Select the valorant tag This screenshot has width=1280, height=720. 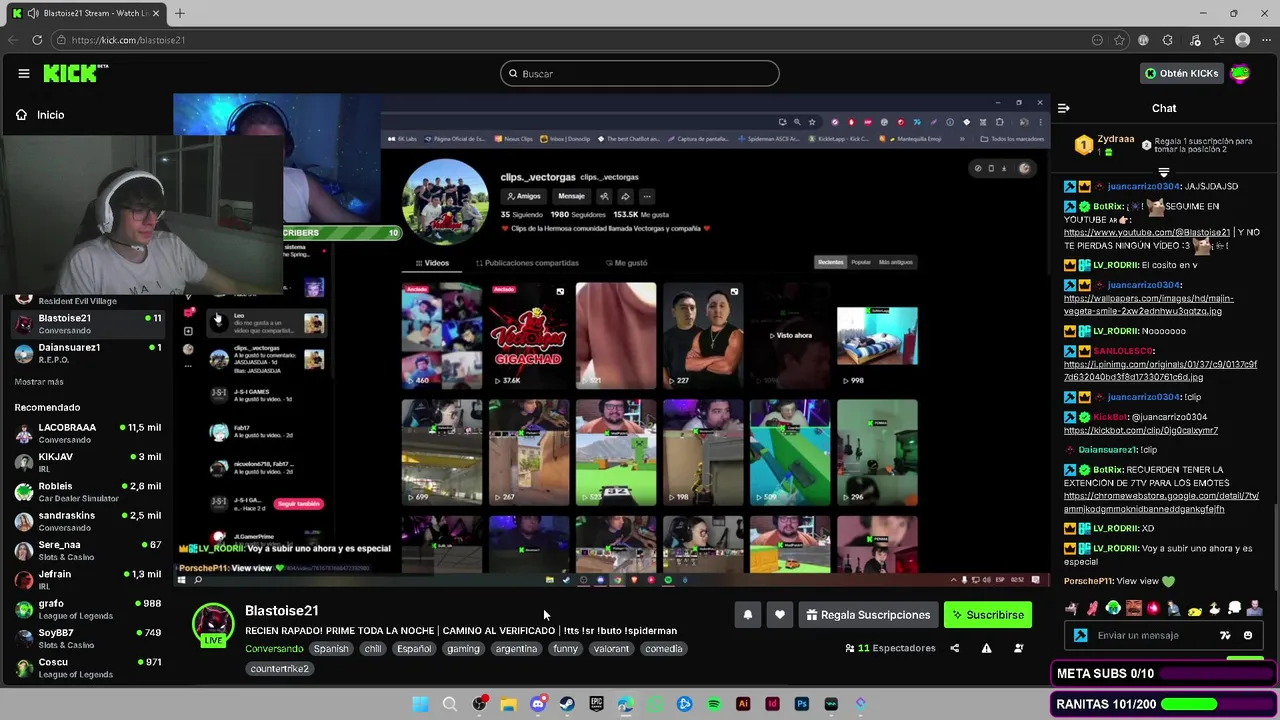(x=611, y=648)
